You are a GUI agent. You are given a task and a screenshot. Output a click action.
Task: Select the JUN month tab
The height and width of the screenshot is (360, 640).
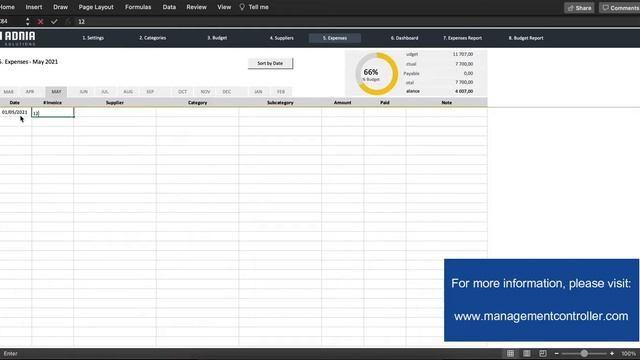tap(84, 92)
